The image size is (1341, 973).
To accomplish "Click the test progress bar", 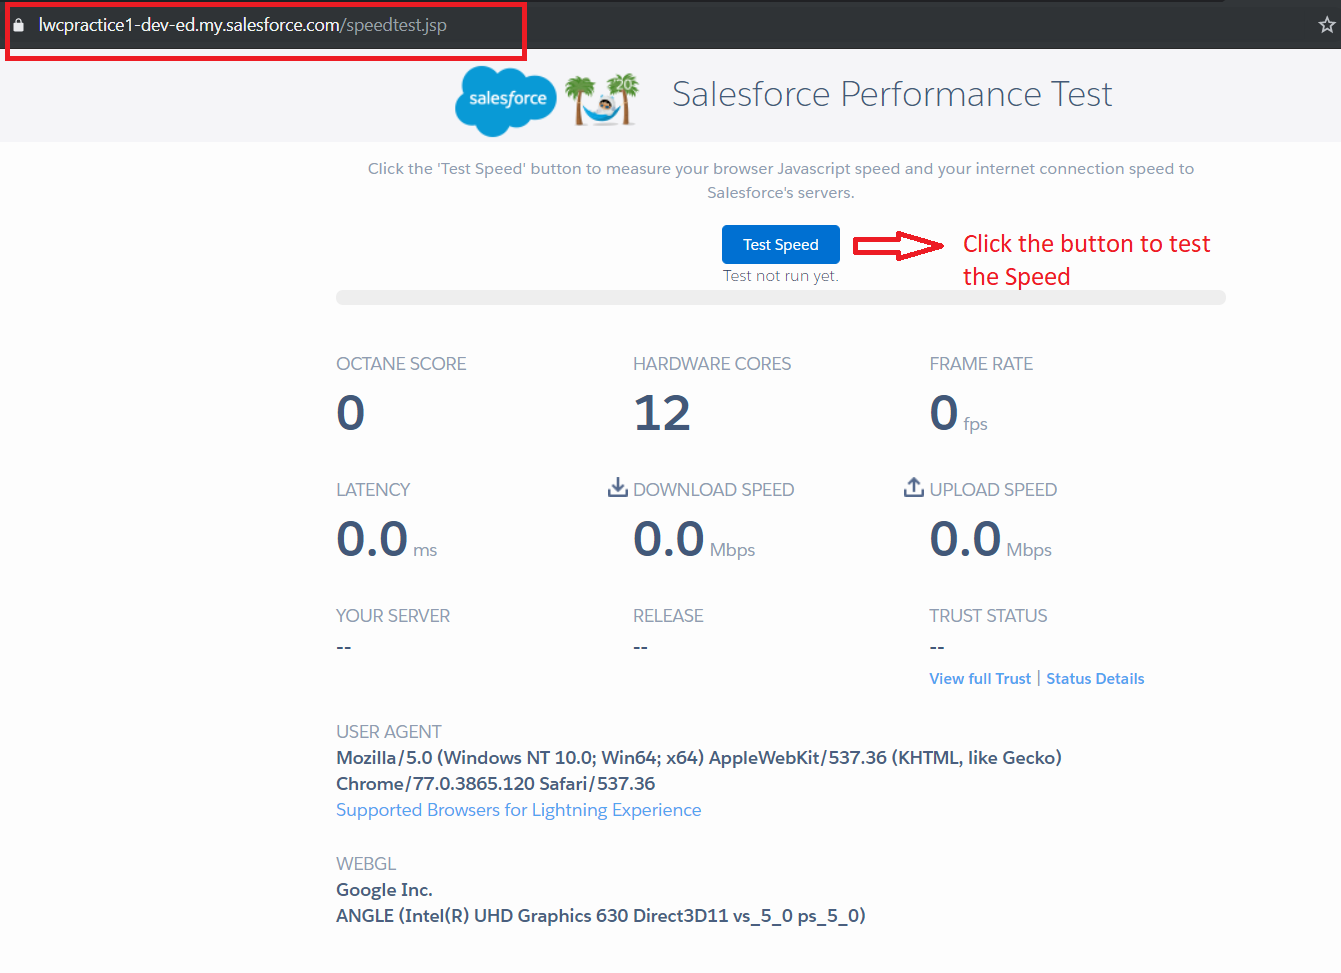I will point(780,297).
